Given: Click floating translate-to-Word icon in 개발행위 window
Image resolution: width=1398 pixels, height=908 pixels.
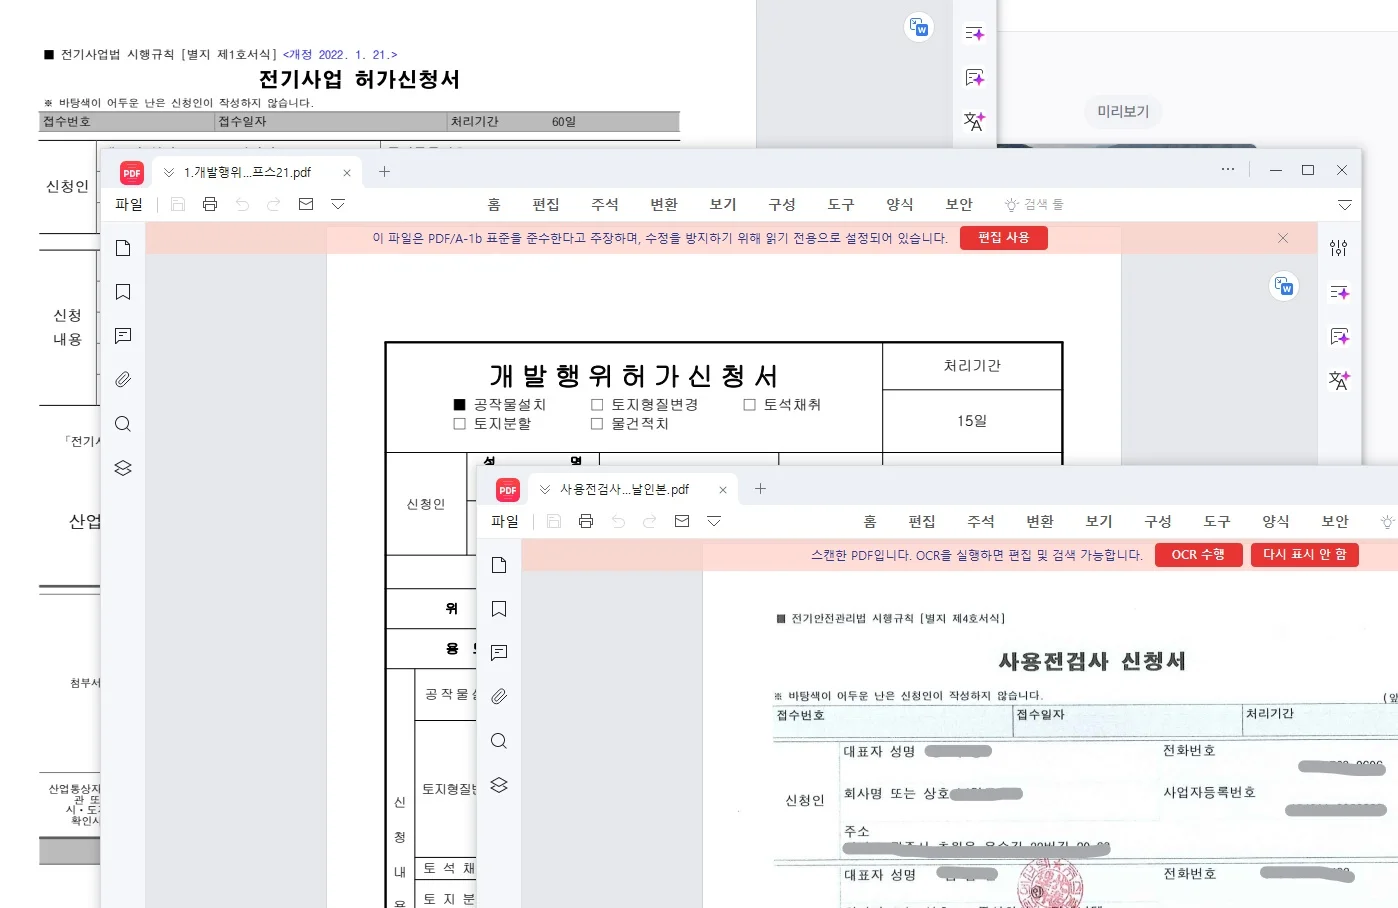Looking at the screenshot, I should 1284,286.
